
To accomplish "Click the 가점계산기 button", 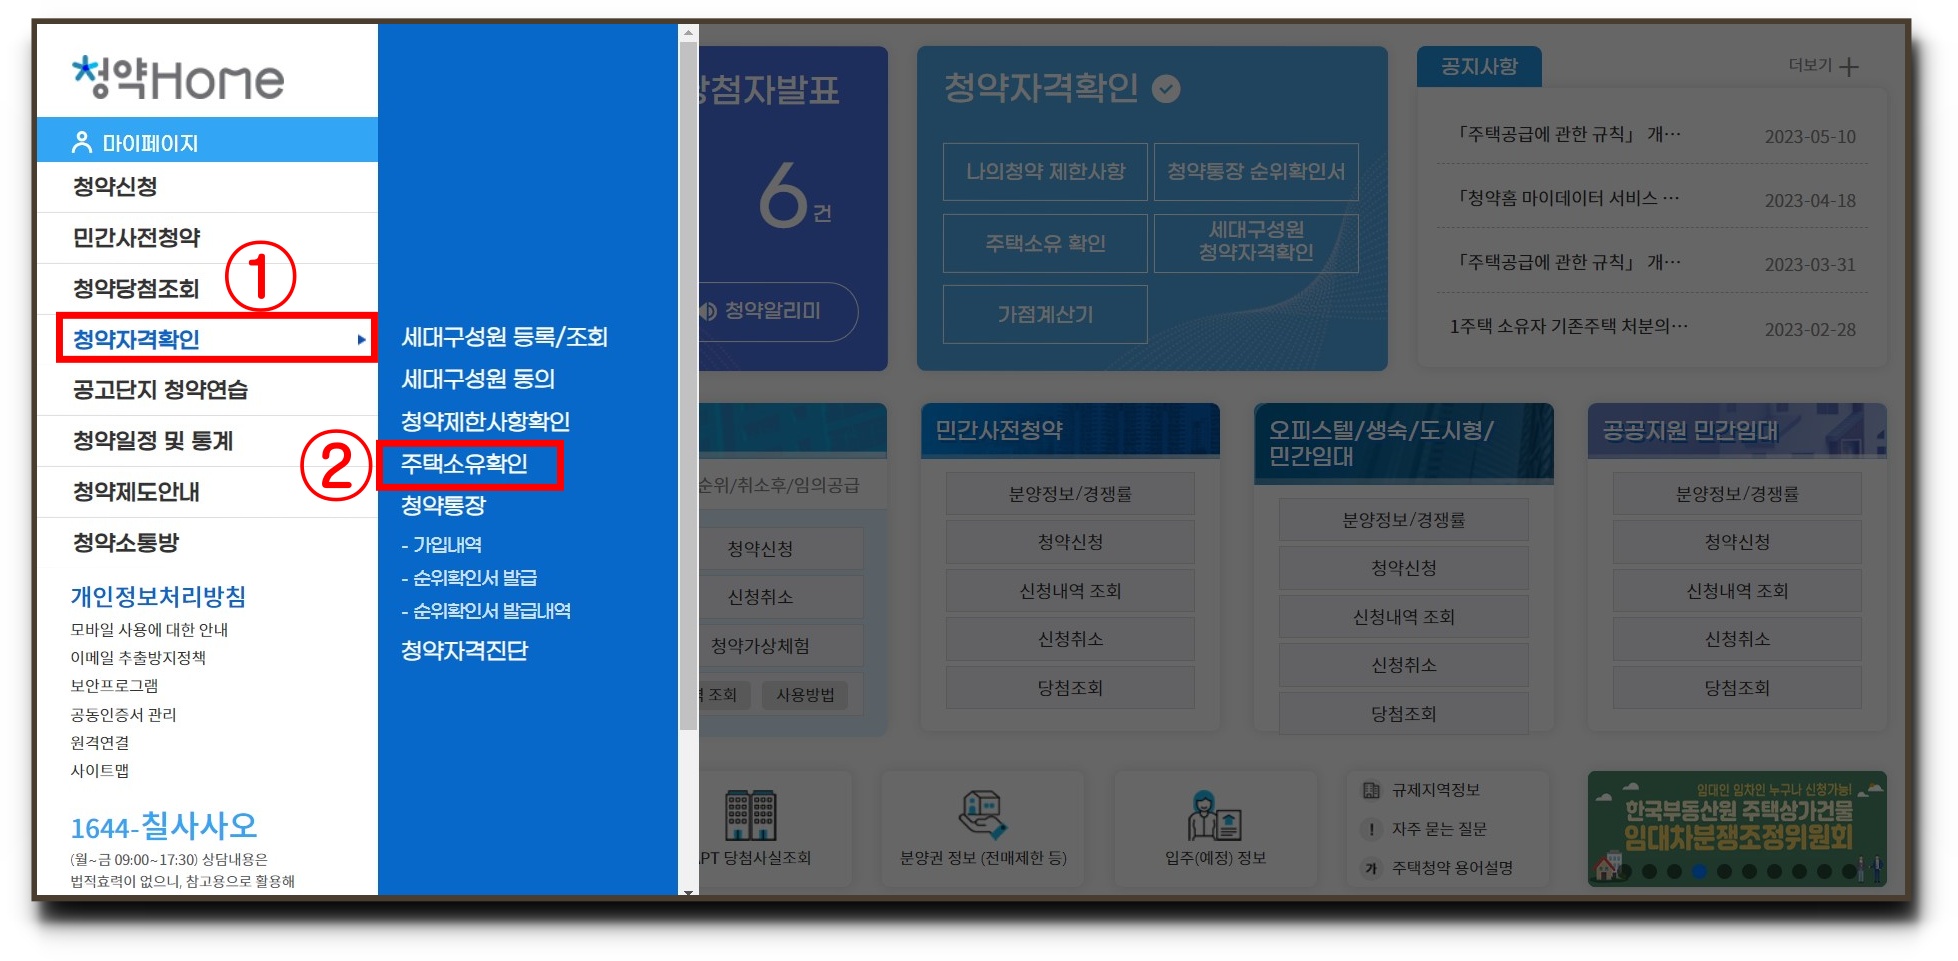I will (x=1045, y=313).
